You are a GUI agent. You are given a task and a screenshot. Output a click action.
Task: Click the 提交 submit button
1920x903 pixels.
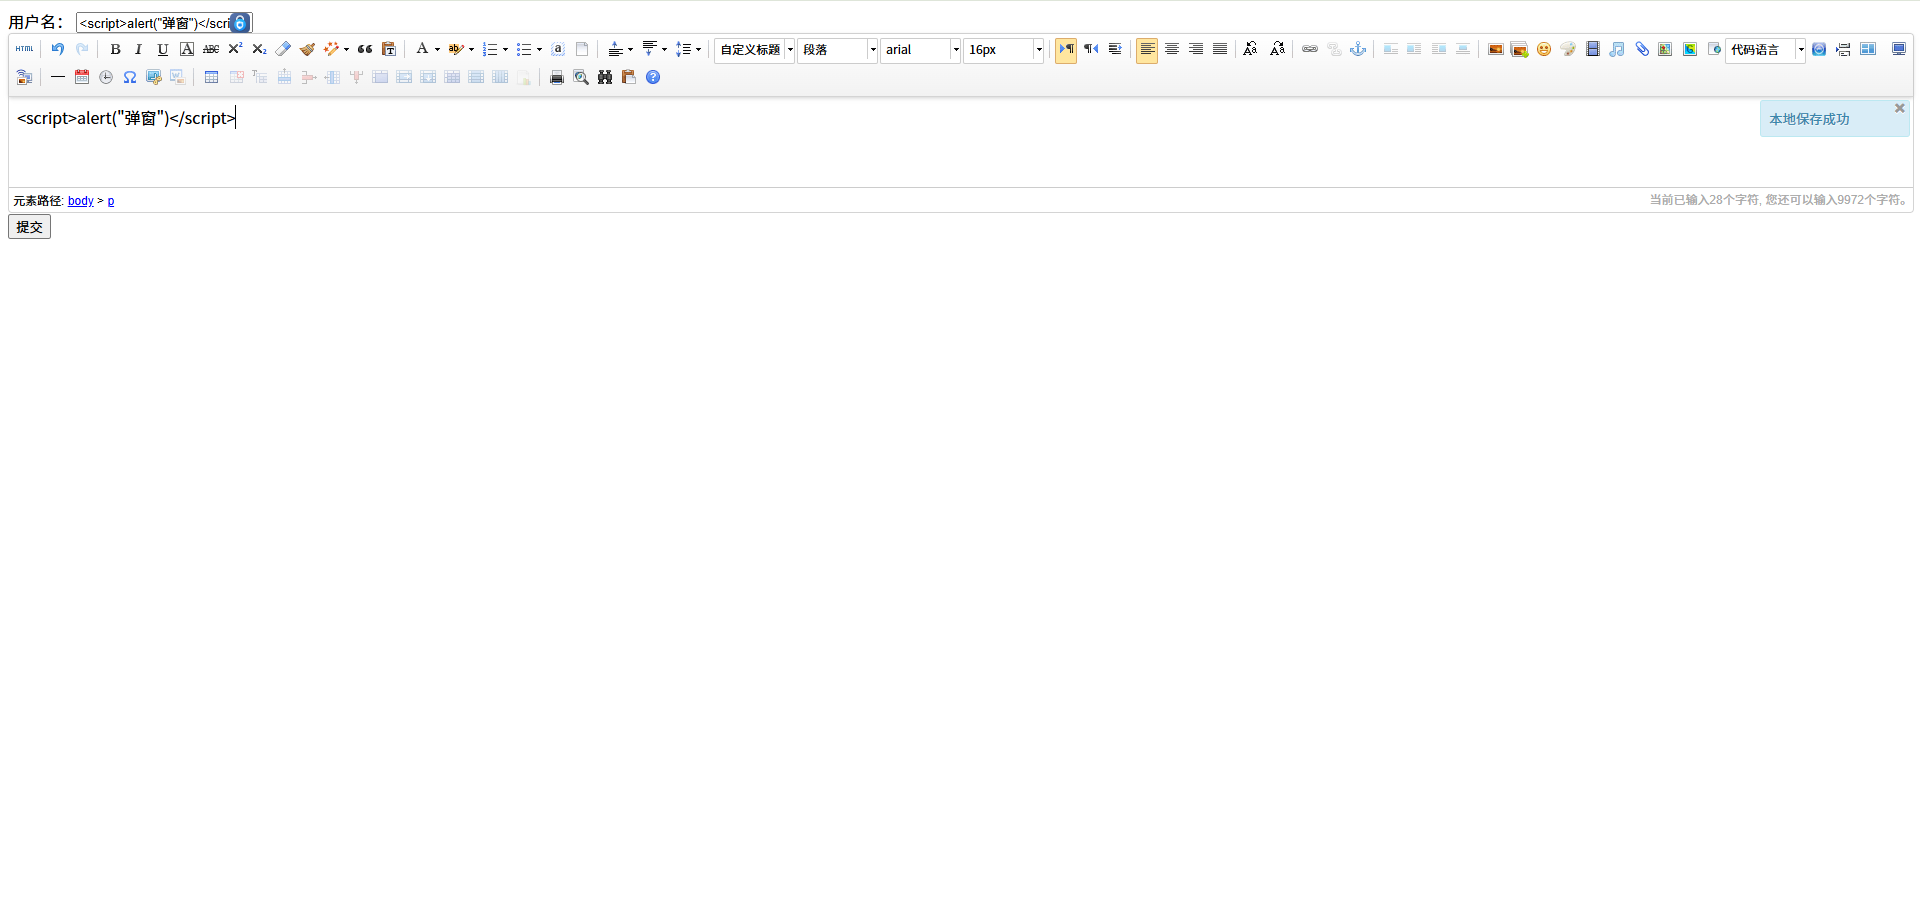(30, 227)
